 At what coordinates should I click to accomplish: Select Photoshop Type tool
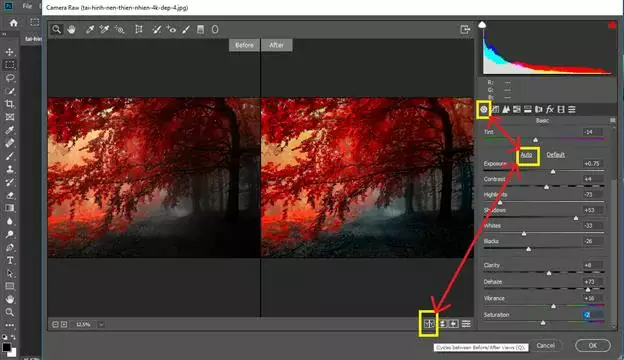coord(10,261)
